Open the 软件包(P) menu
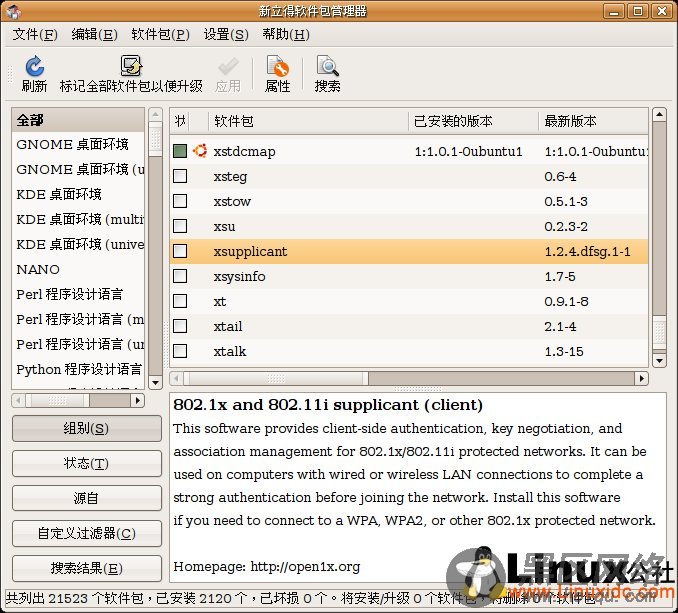678x613 pixels. [x=160, y=34]
